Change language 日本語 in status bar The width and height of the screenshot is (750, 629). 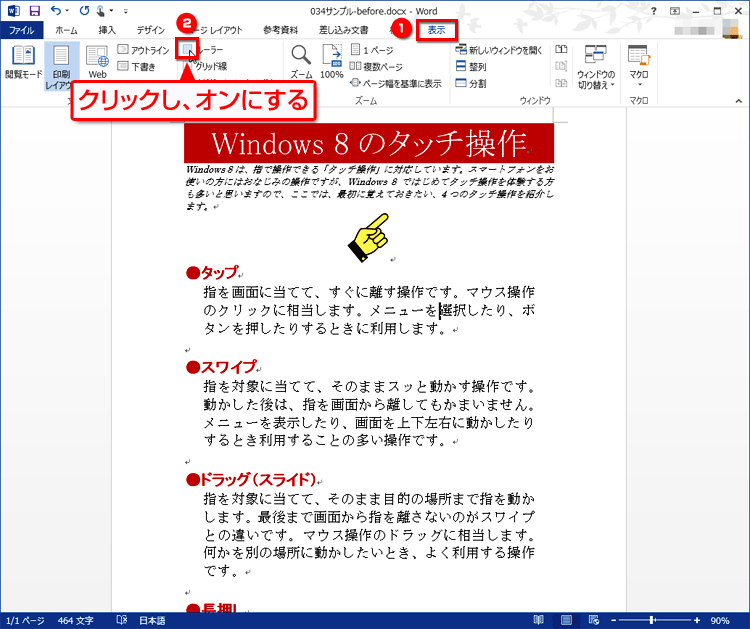[152, 621]
